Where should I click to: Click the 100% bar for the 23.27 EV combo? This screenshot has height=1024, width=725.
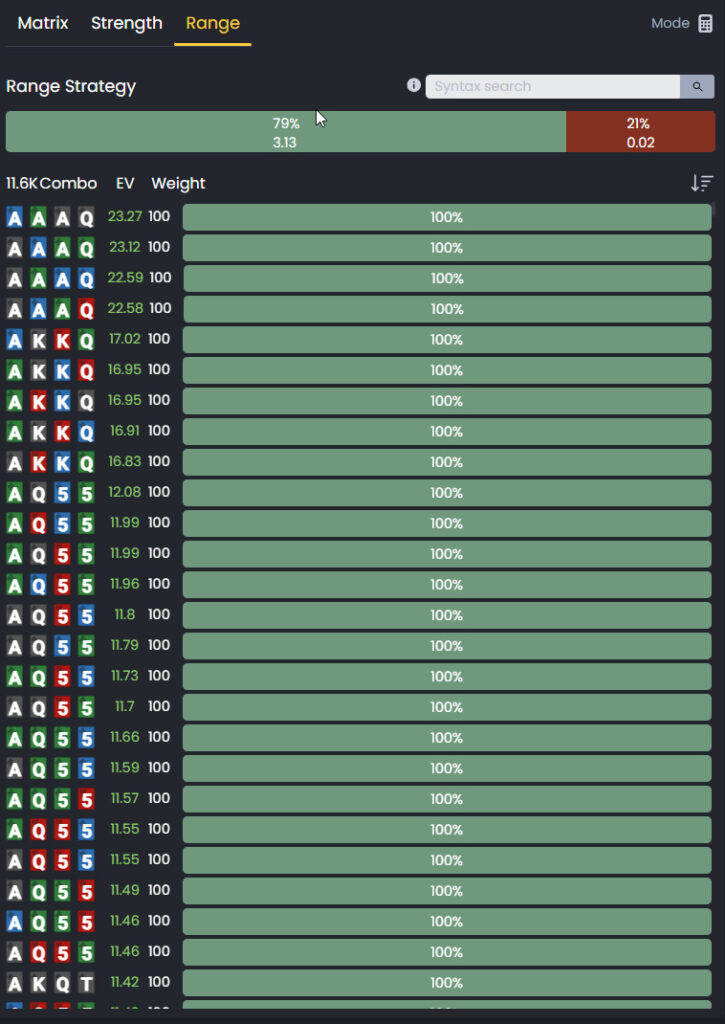(447, 217)
